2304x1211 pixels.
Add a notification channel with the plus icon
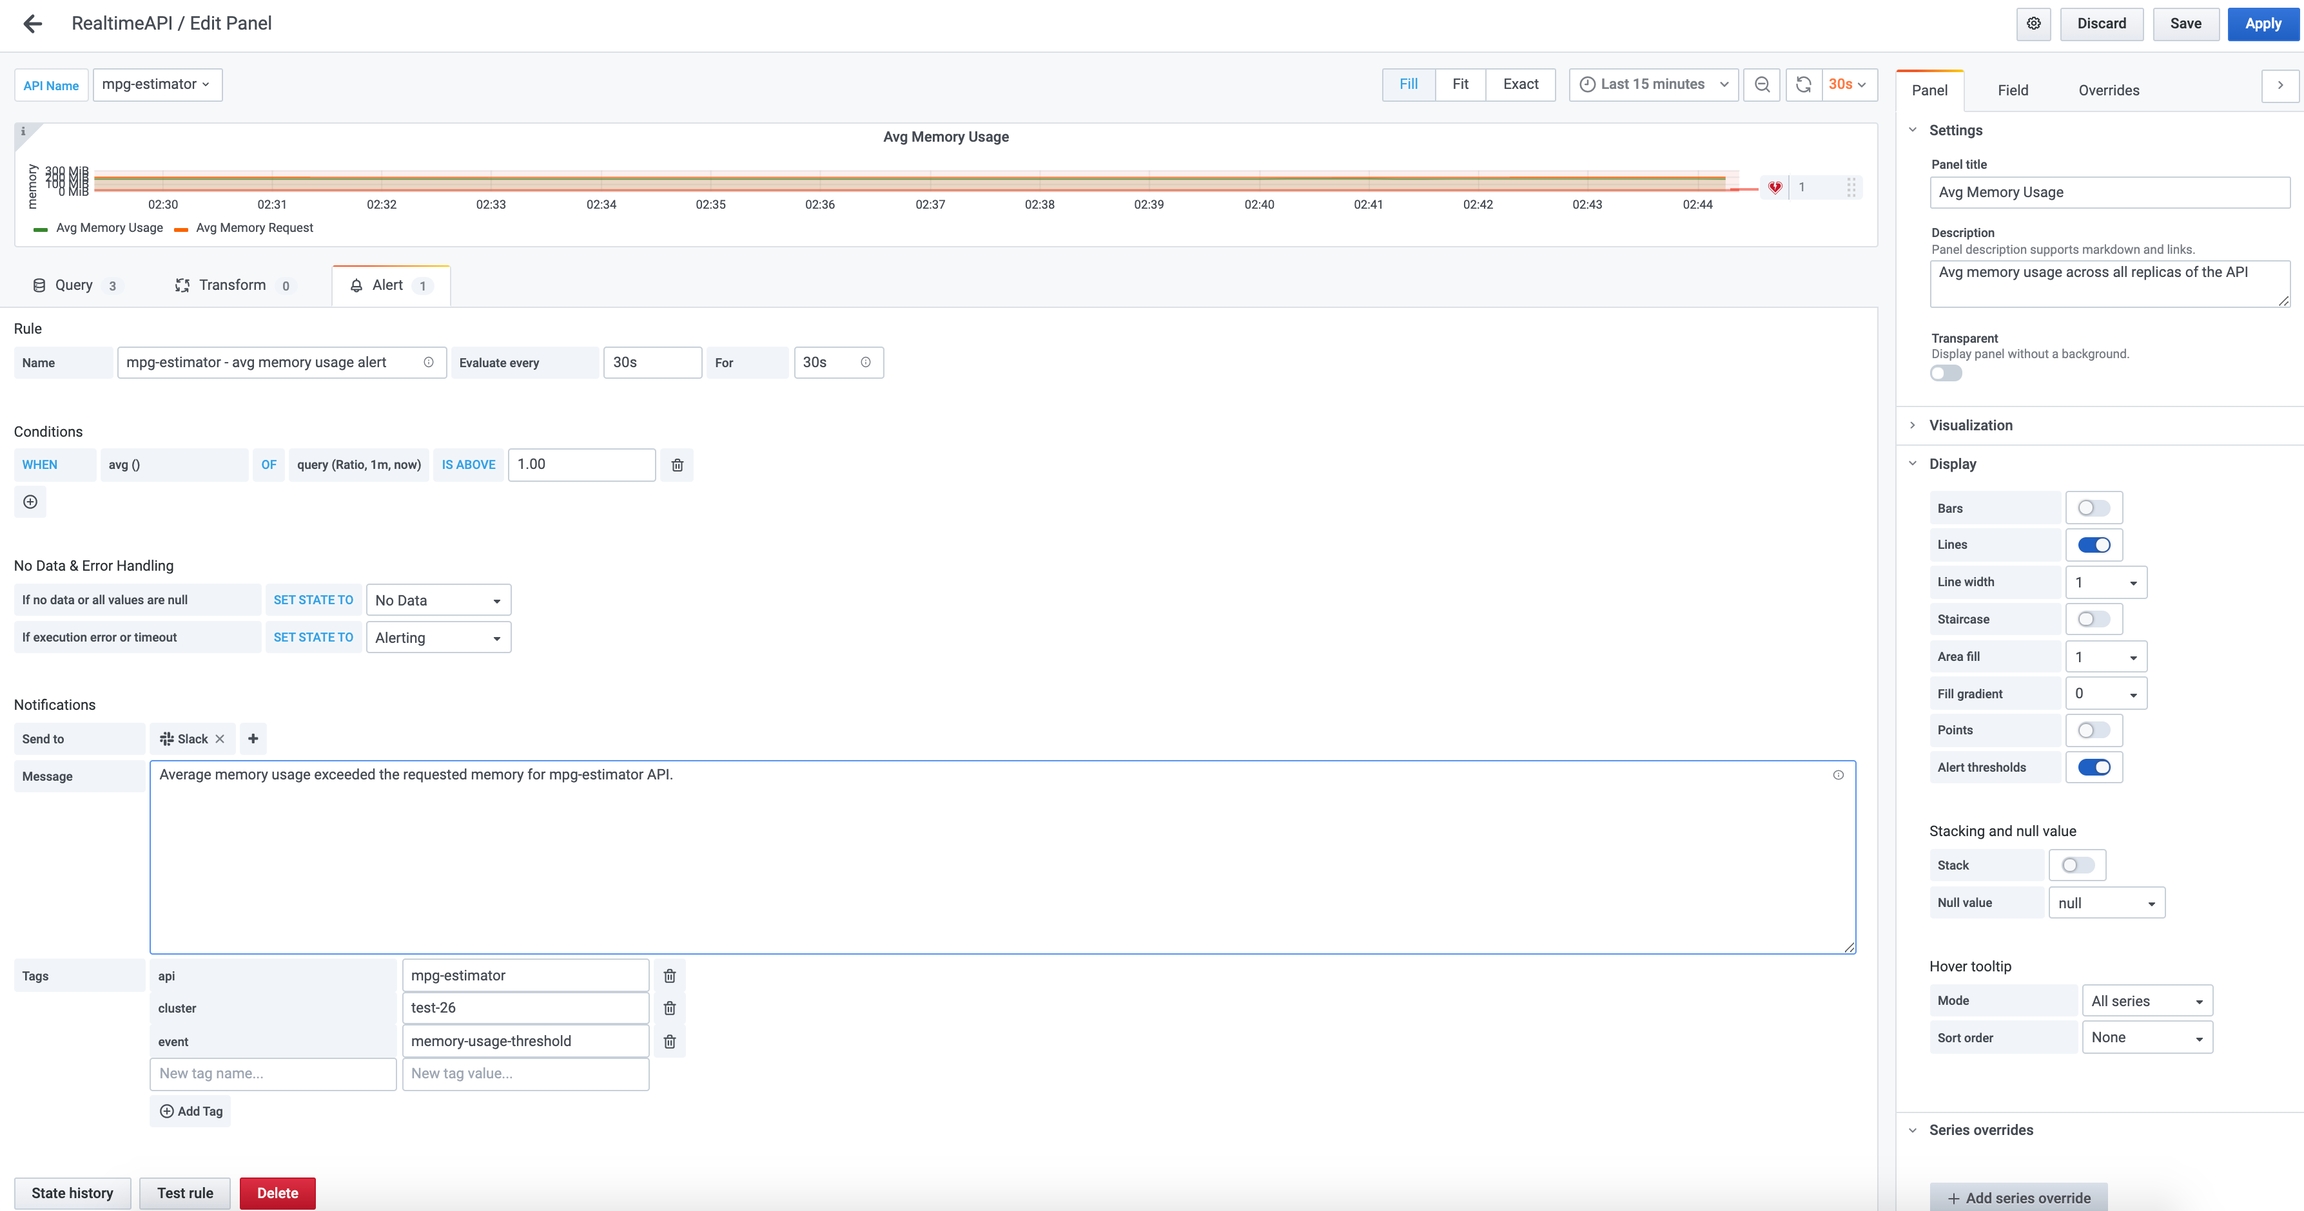tap(253, 739)
